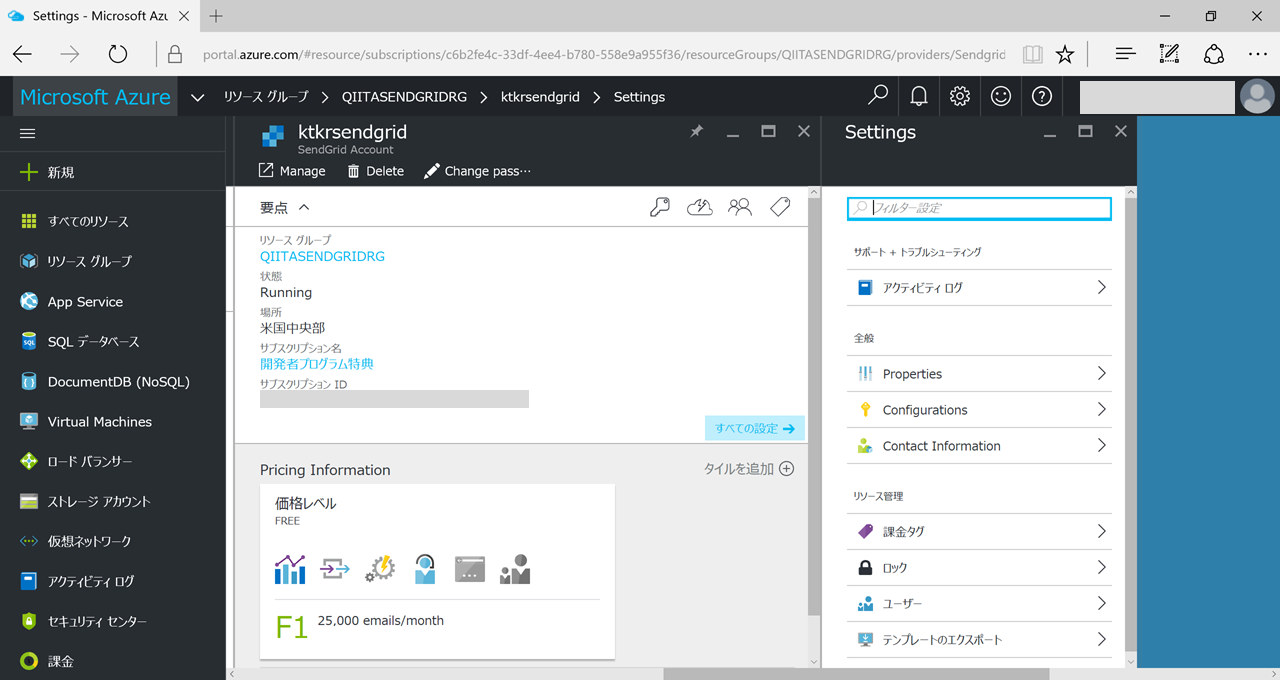Open the help question mark icon
1280x680 pixels.
tap(1042, 96)
